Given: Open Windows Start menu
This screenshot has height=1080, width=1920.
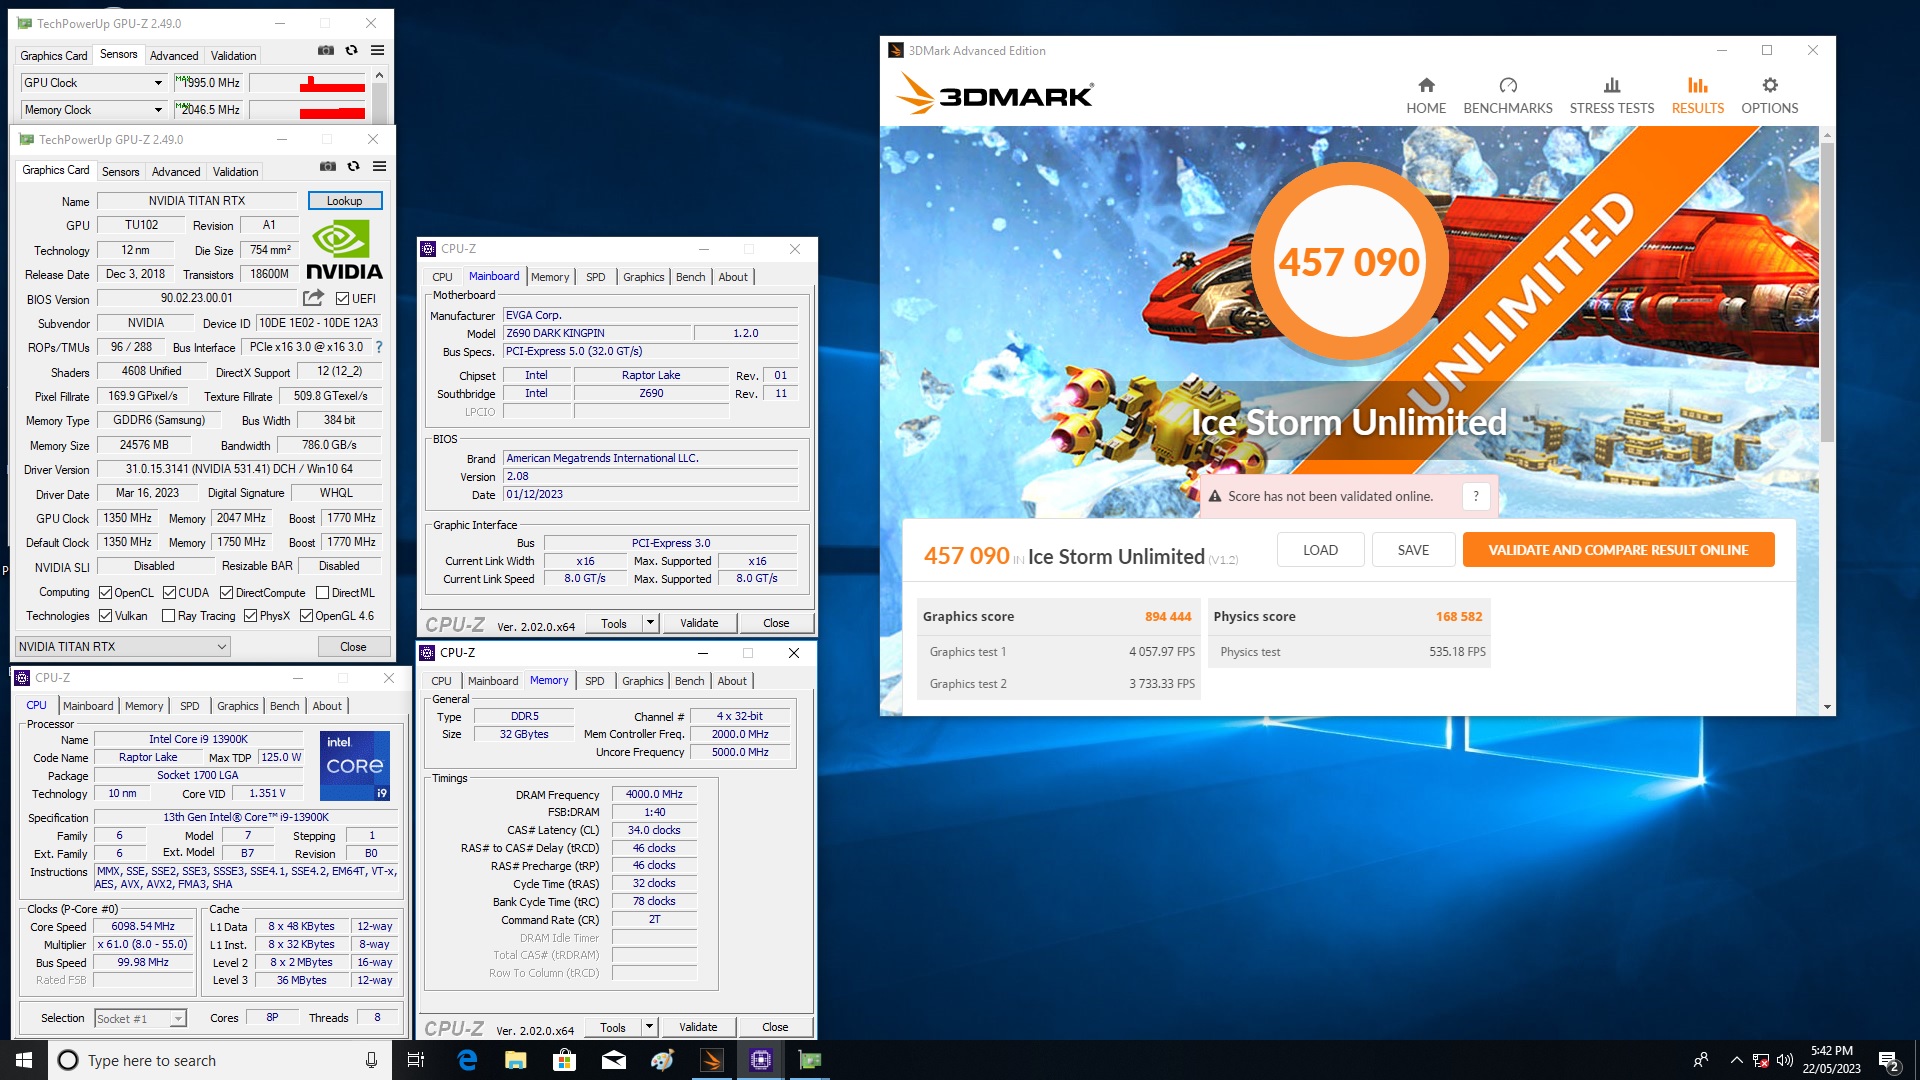Looking at the screenshot, I should tap(24, 1060).
